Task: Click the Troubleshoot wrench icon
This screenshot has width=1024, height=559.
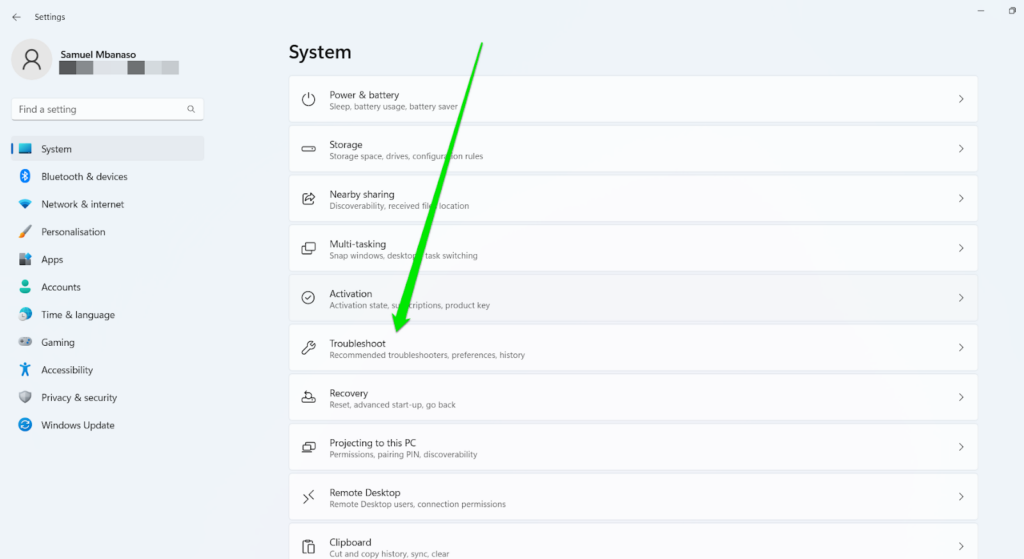Action: click(309, 348)
